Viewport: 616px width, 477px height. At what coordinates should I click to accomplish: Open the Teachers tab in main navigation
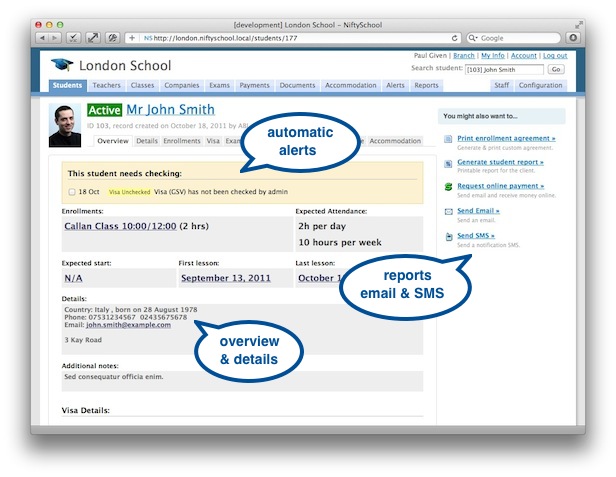[x=106, y=85]
